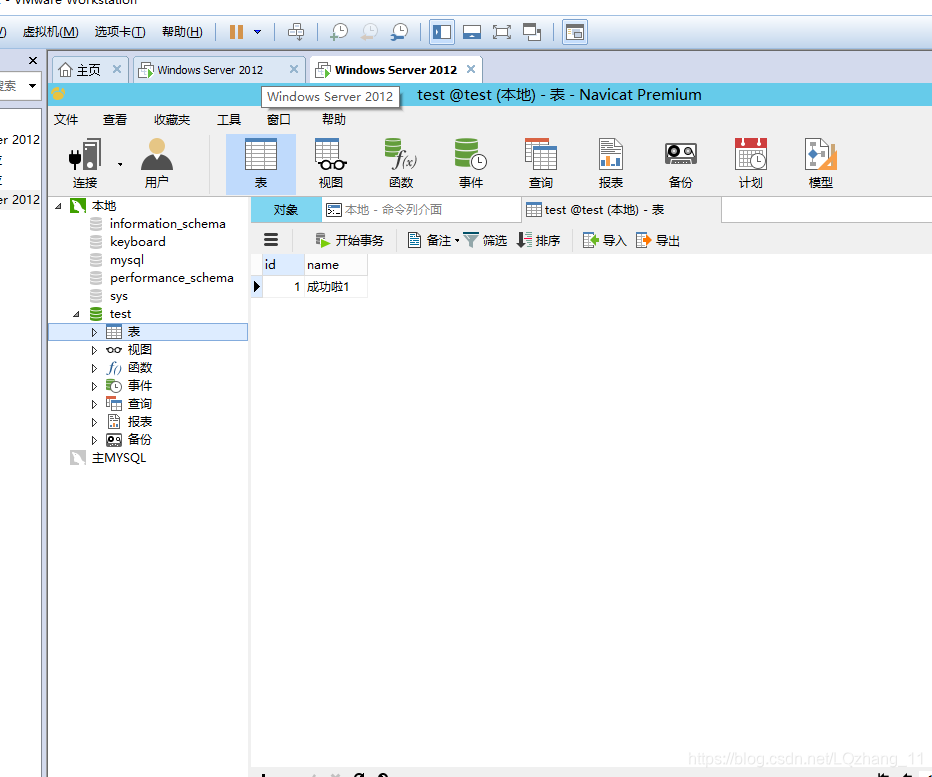Expand the 事件 tree node
The image size is (932, 777).
point(94,386)
